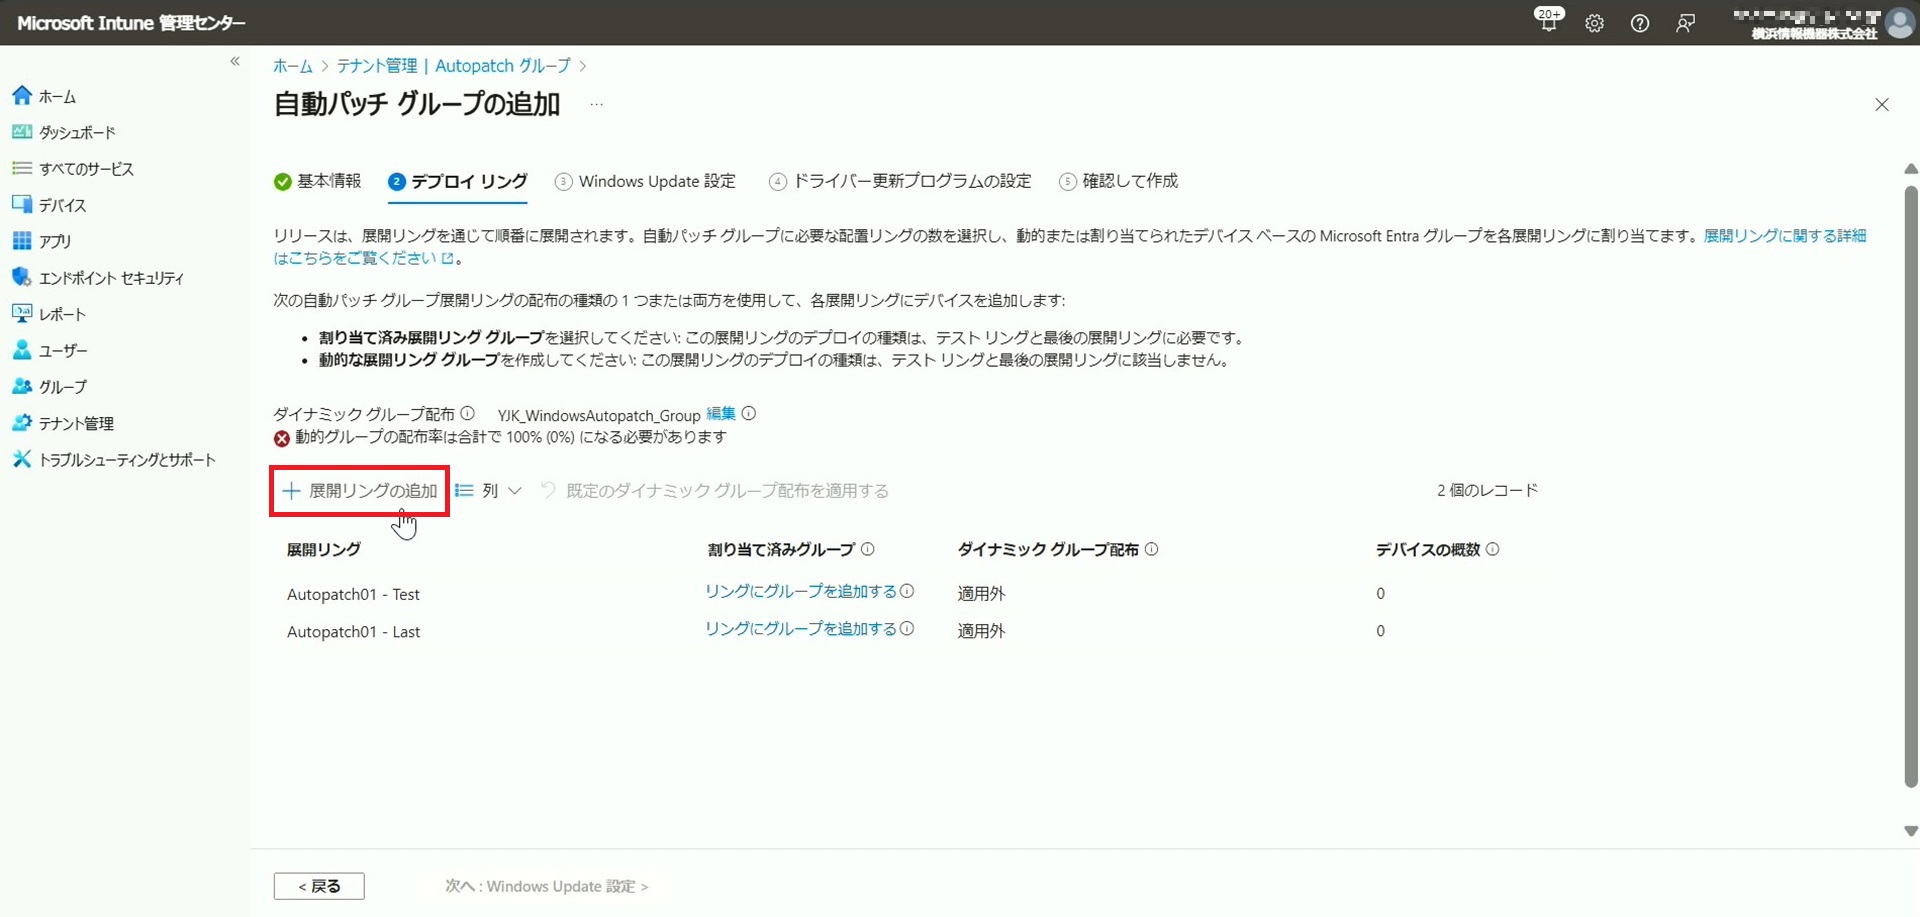Click 編集 link next to YJK_WindowsAutopatch_Group
The width and height of the screenshot is (1920, 917).
coord(720,414)
